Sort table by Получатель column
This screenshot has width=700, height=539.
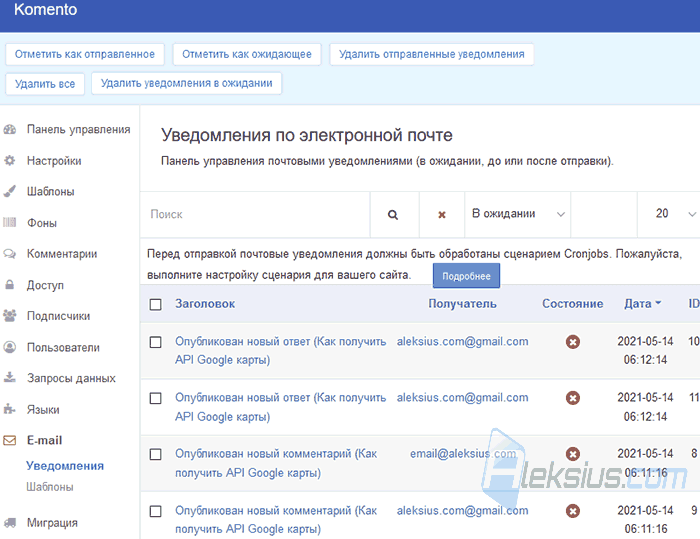(462, 304)
